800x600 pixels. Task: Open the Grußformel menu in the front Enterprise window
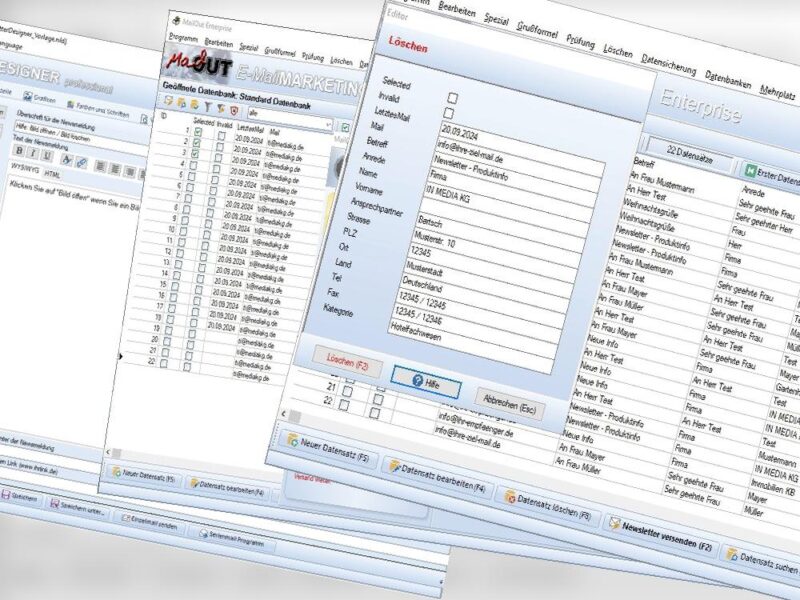[537, 29]
